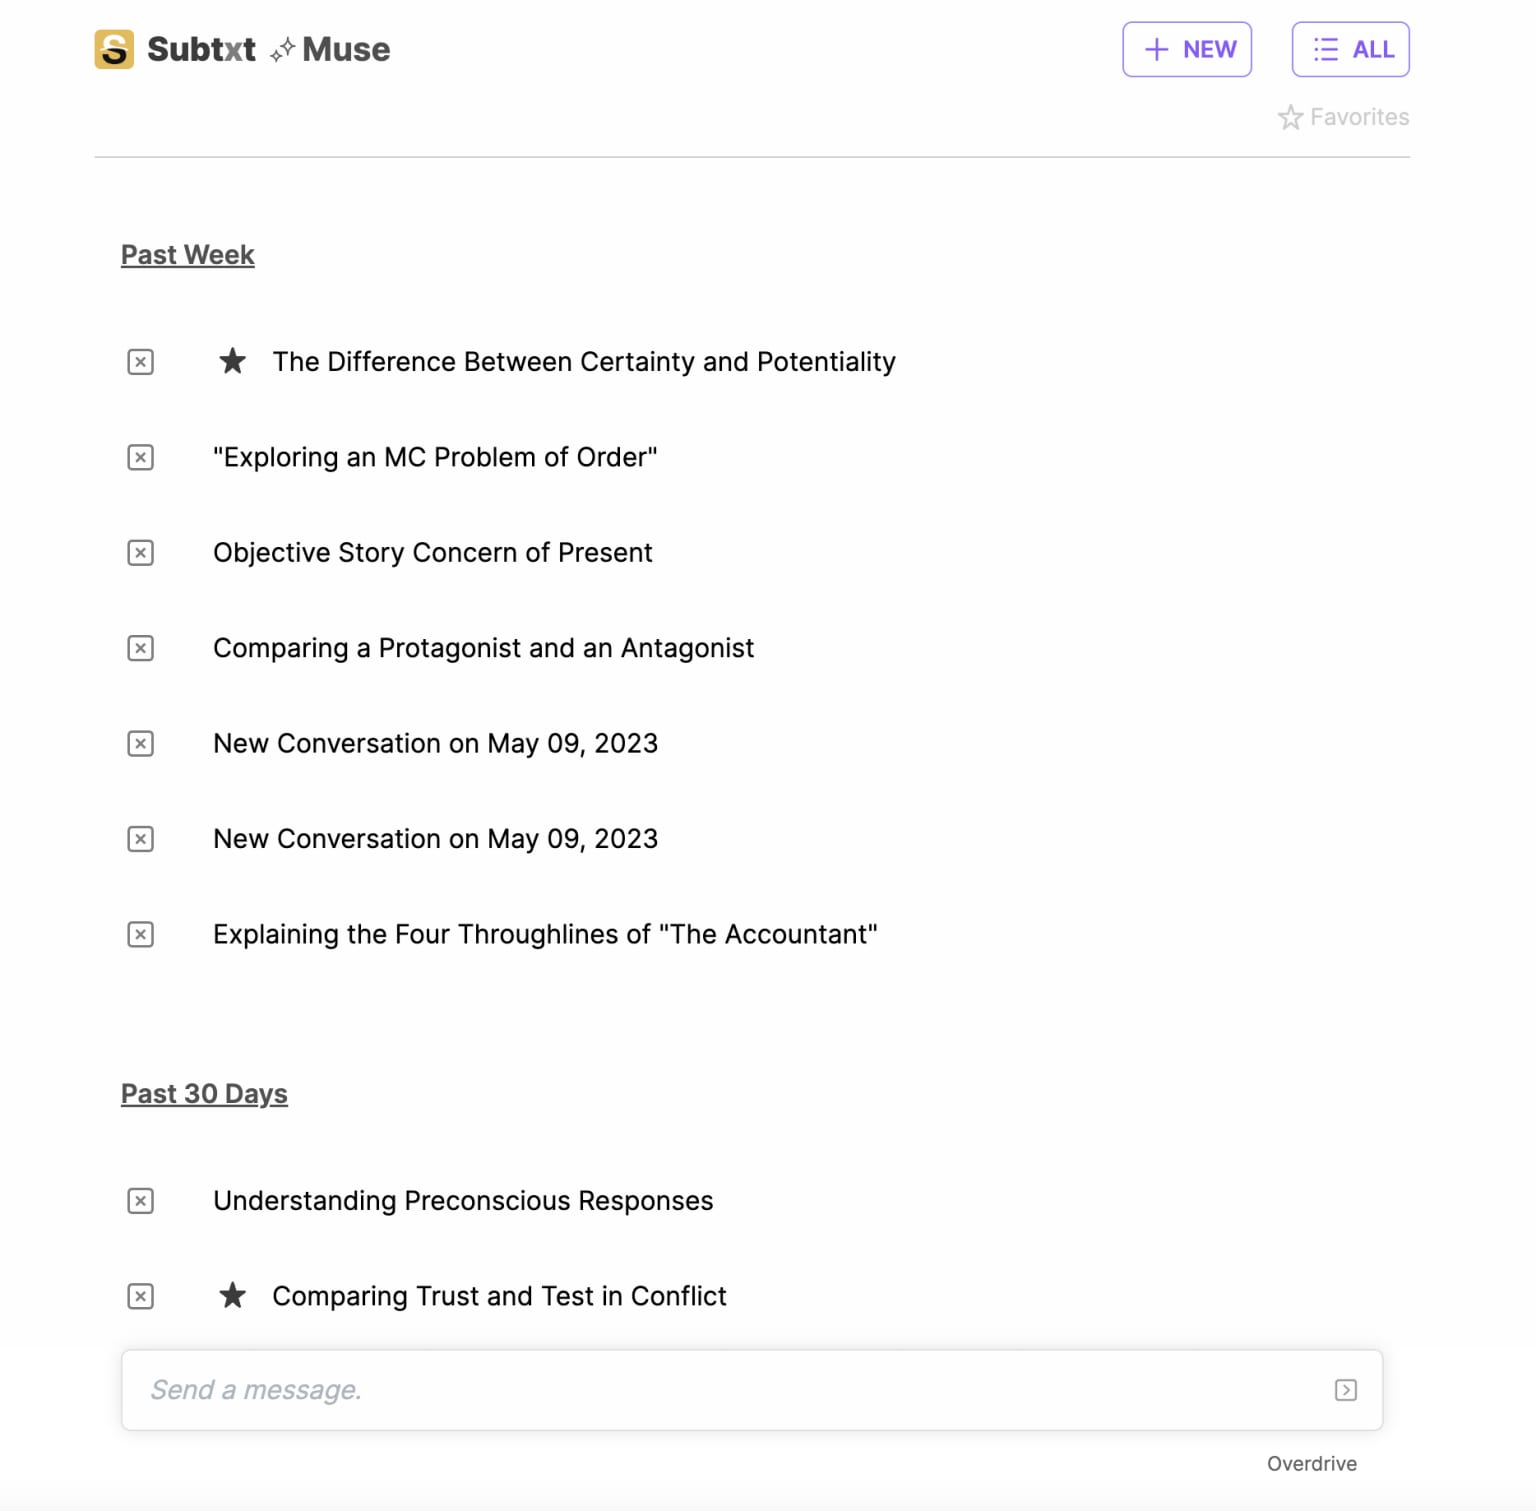This screenshot has width=1536, height=1511.
Task: Delete the Understanding Preconscious Responses conversation
Action: (x=141, y=1201)
